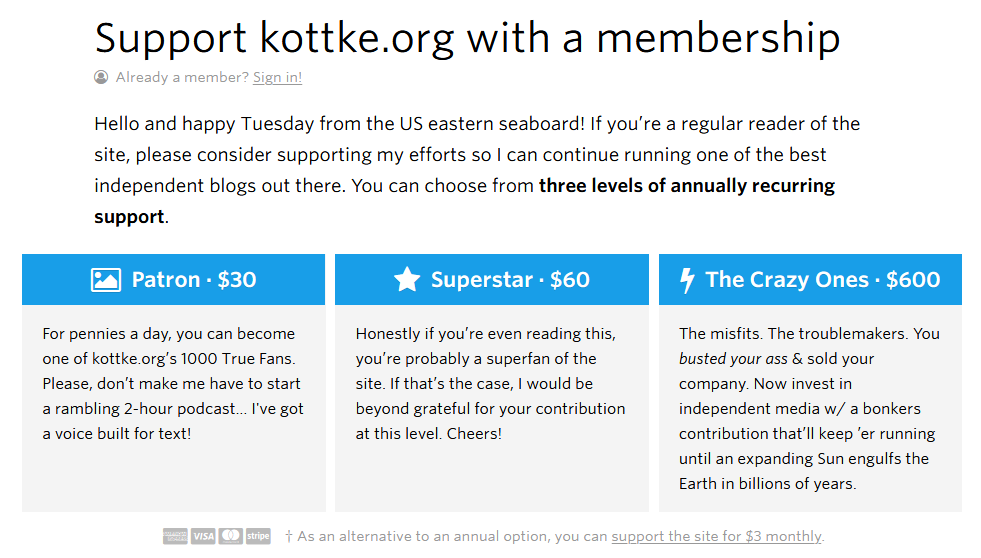This screenshot has height=558, width=981.
Task: Choose the Patron $30 membership
Action: click(x=173, y=280)
